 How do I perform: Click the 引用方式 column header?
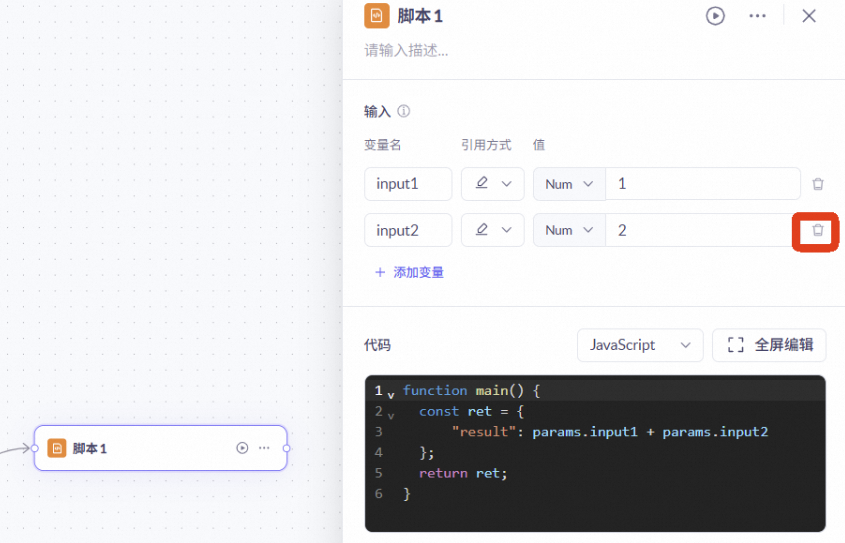486,145
